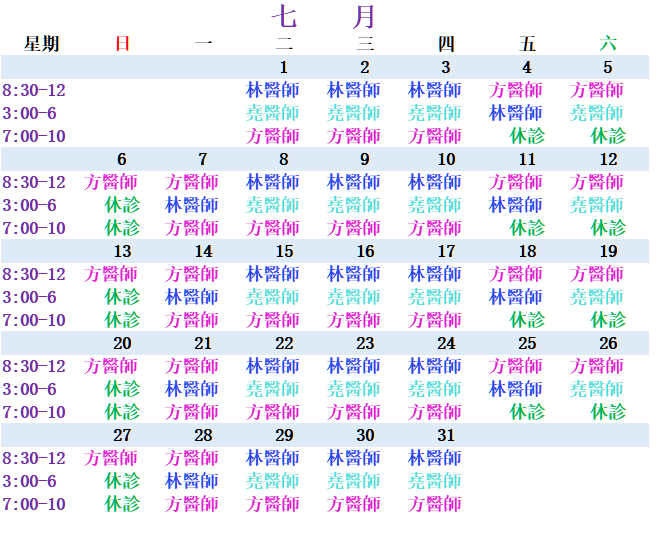Click the green 六 weekday header

(x=608, y=44)
